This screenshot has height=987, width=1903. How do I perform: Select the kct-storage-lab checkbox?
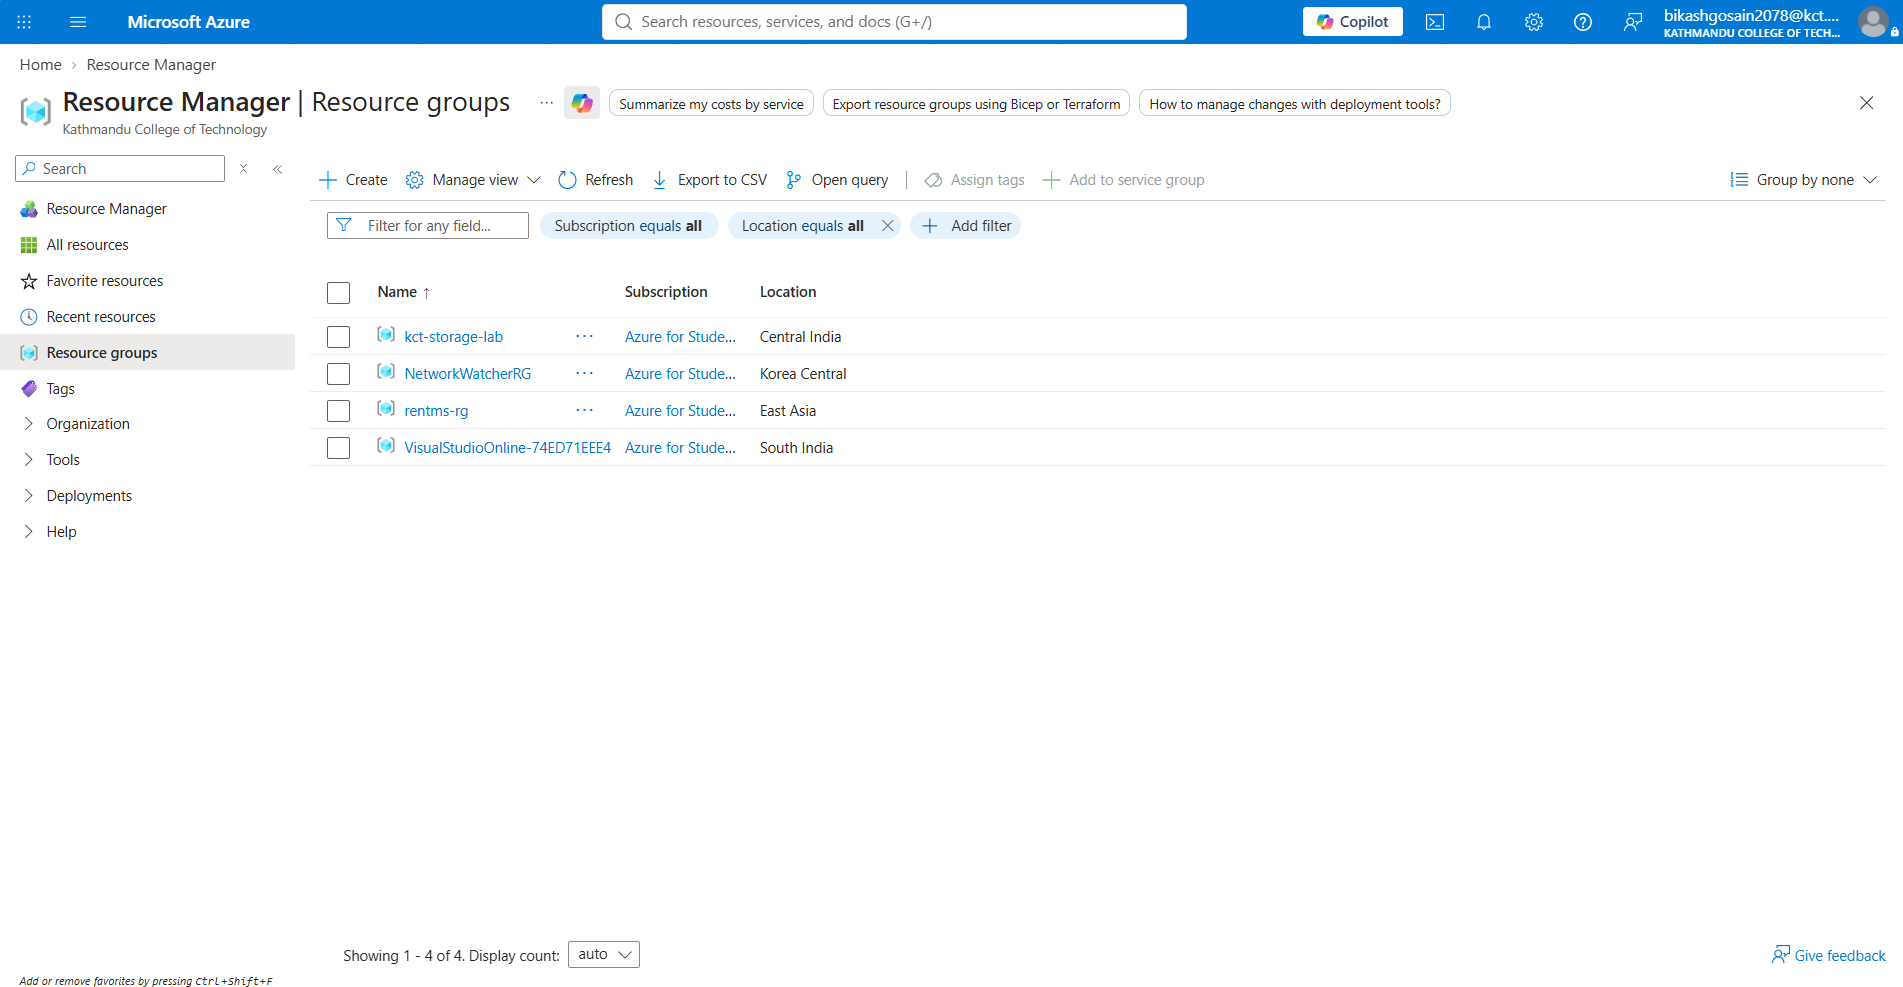339,337
